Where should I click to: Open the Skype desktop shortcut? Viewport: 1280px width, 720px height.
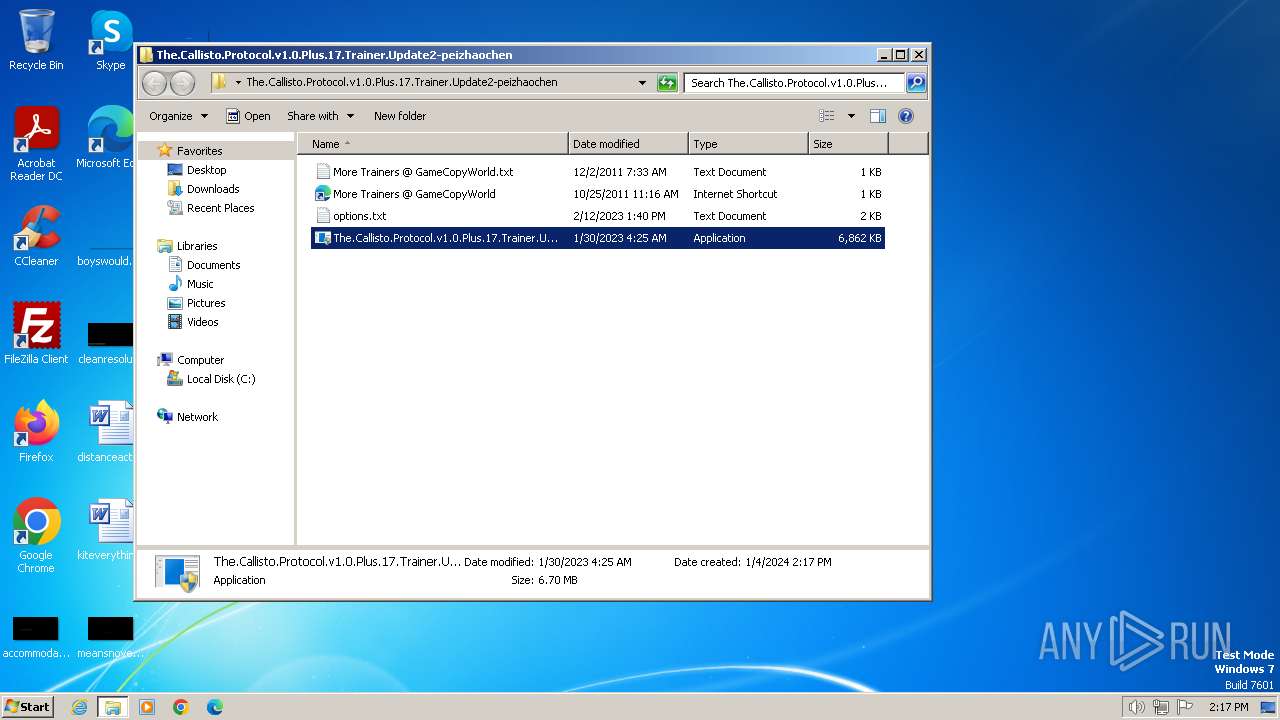[x=110, y=40]
